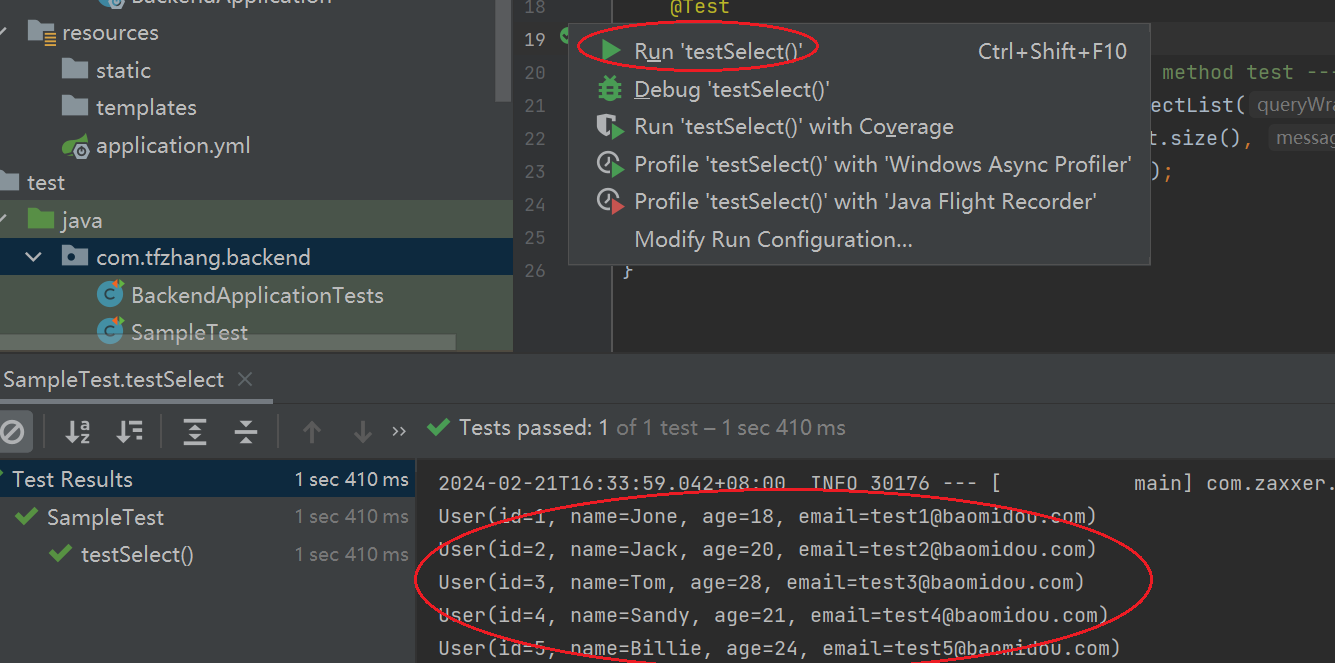Collapse the com.tfzhang.backend package chevron
This screenshot has height=663, width=1335.
34,258
